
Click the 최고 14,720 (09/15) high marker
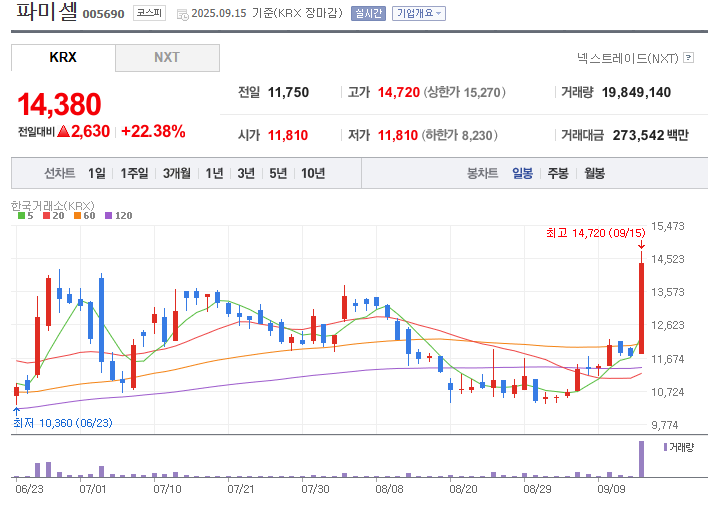pos(596,233)
